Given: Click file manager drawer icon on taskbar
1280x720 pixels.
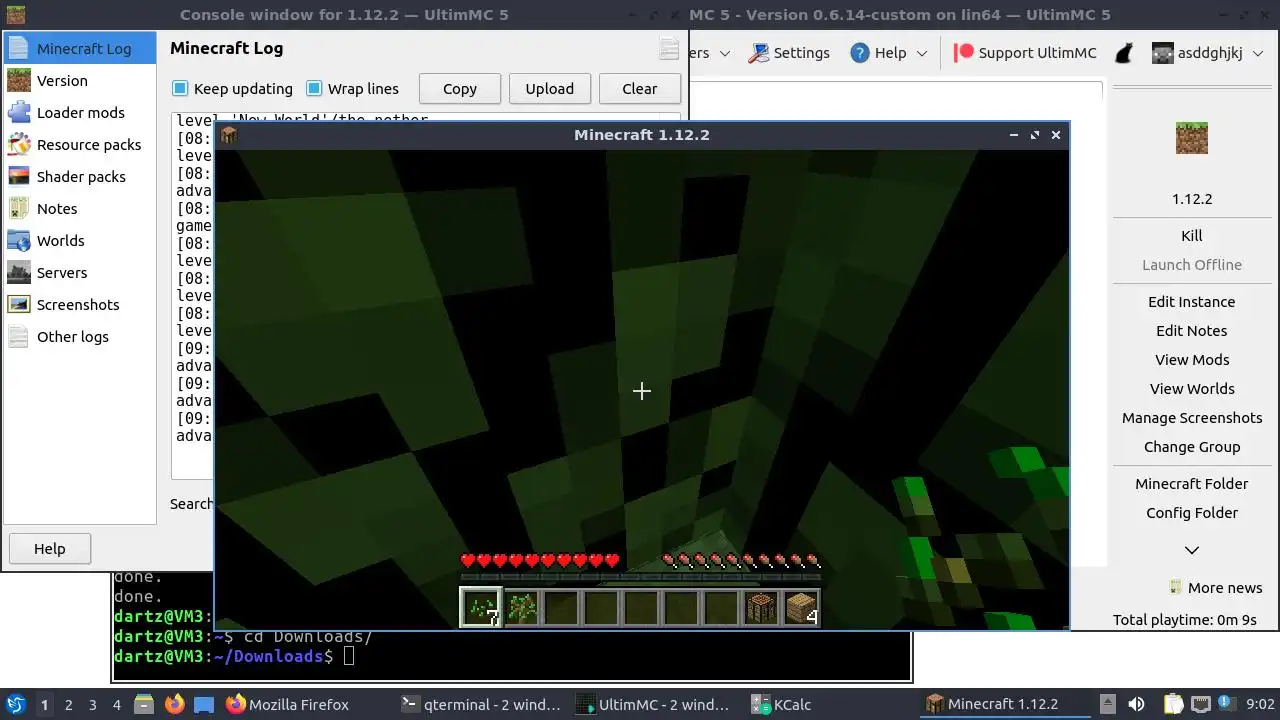Looking at the screenshot, I should 144,704.
